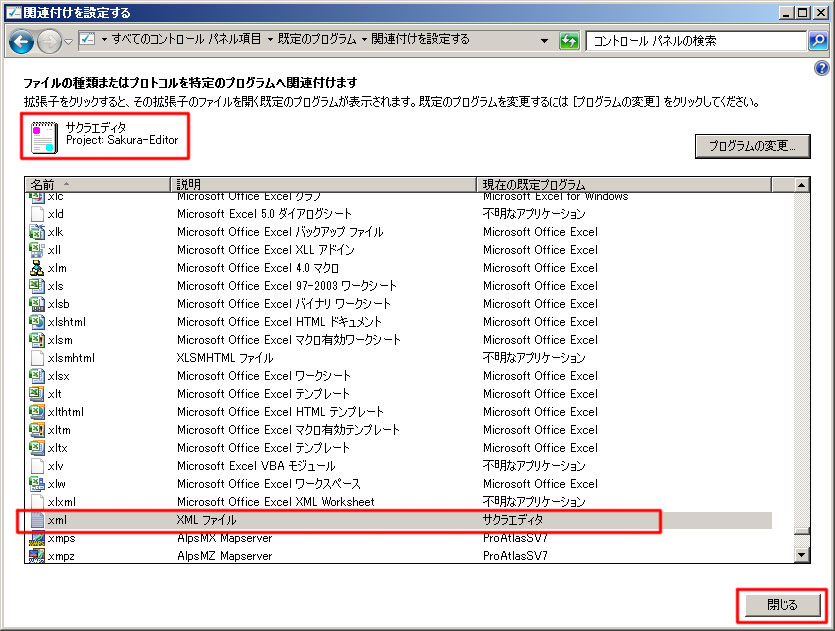Select the xmpz Mapserver icon
The width and height of the screenshot is (835, 631).
(x=37, y=556)
